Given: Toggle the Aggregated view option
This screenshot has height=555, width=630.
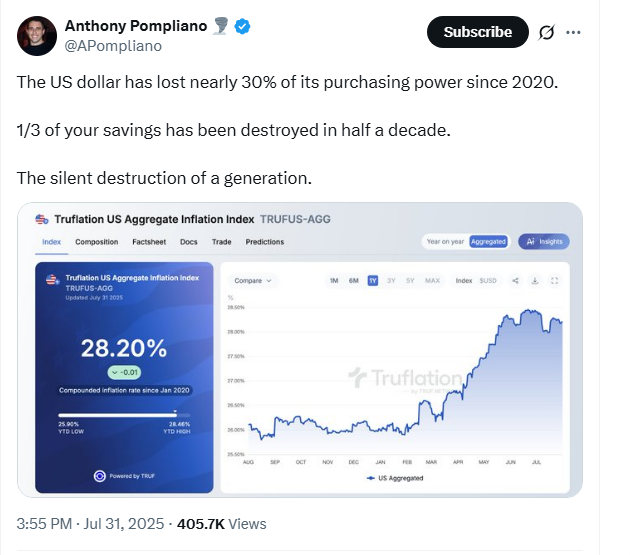Looking at the screenshot, I should click(x=489, y=242).
